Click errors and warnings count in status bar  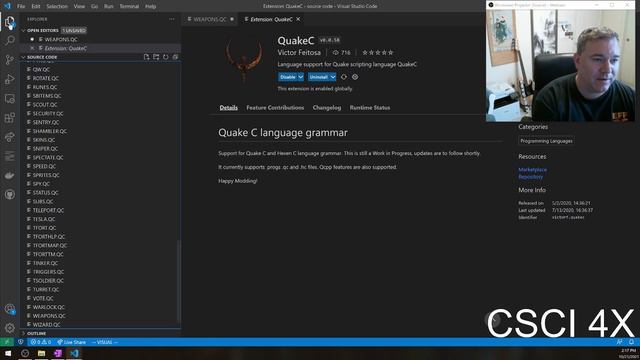pos(41,342)
